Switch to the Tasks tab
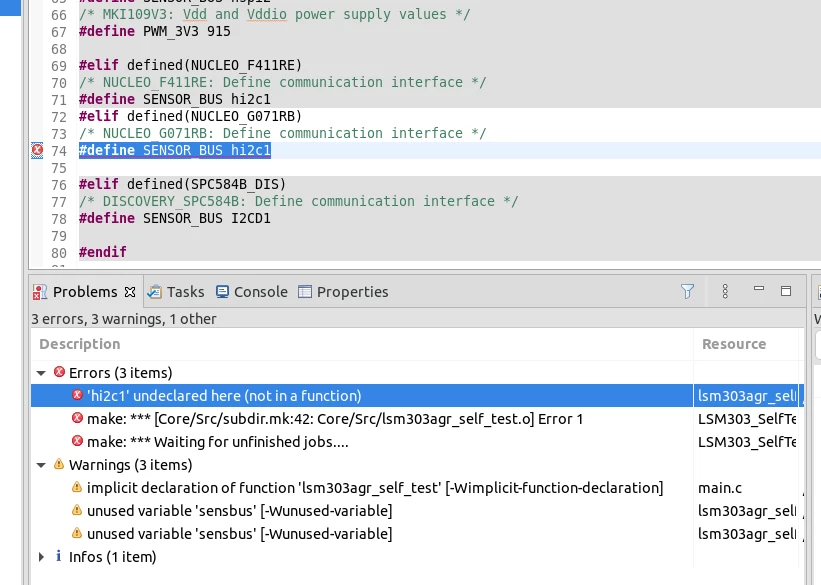821x585 pixels. click(x=176, y=292)
